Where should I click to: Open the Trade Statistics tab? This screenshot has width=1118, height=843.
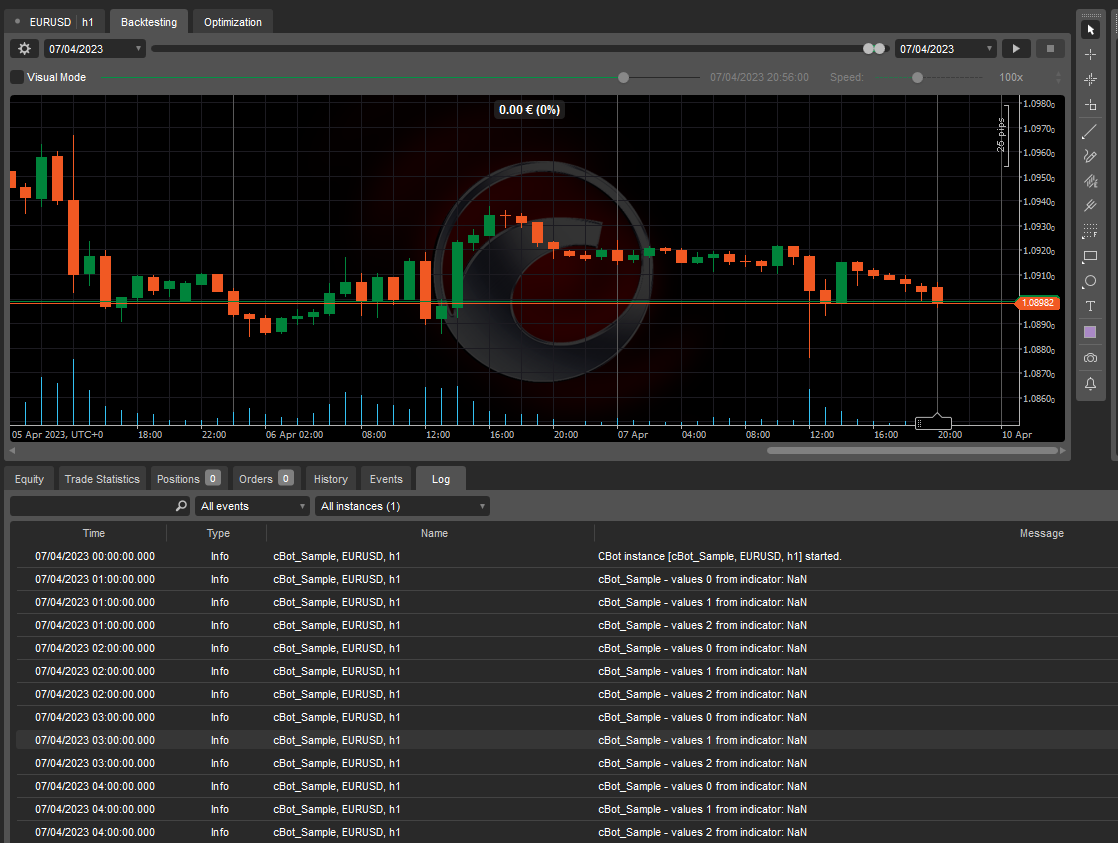coord(102,479)
